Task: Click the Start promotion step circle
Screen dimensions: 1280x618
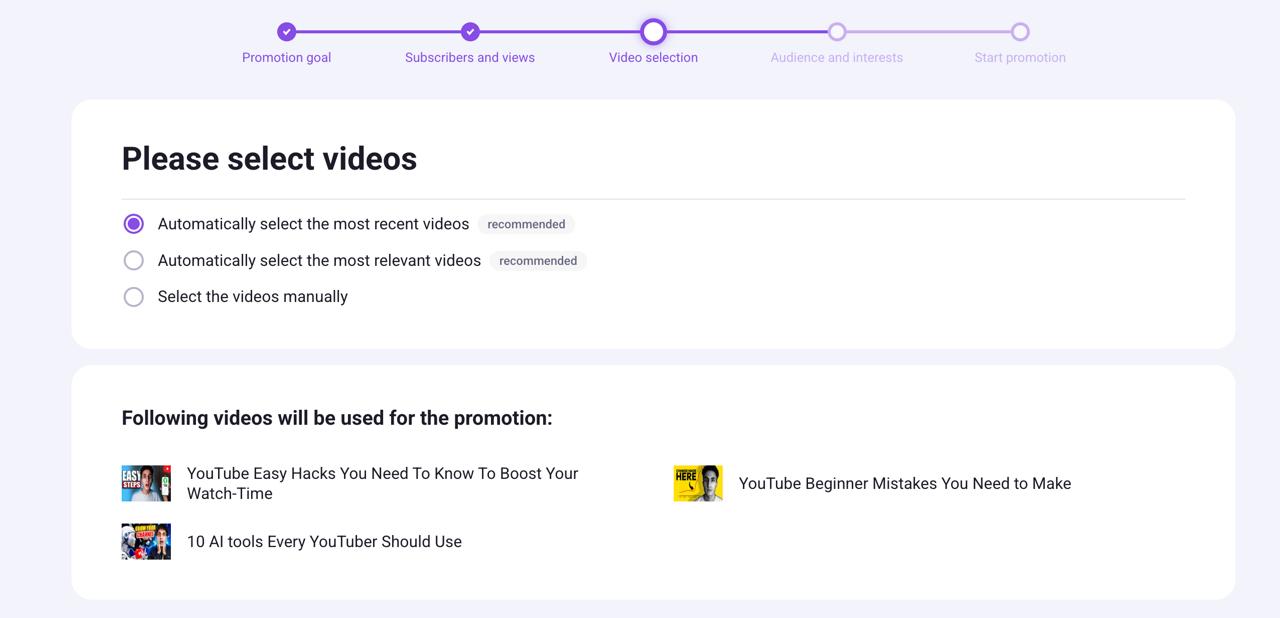Action: [x=1020, y=32]
